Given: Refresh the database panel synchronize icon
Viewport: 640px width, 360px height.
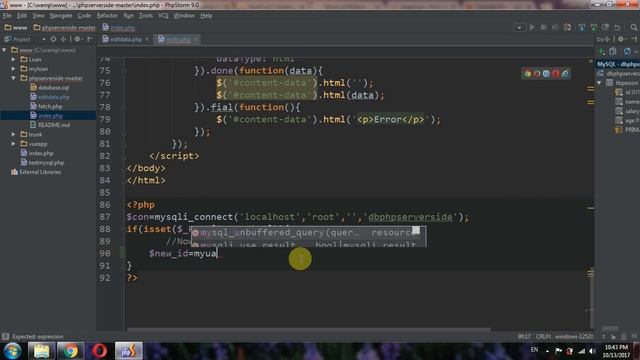Looking at the screenshot, I should click(x=627, y=51).
